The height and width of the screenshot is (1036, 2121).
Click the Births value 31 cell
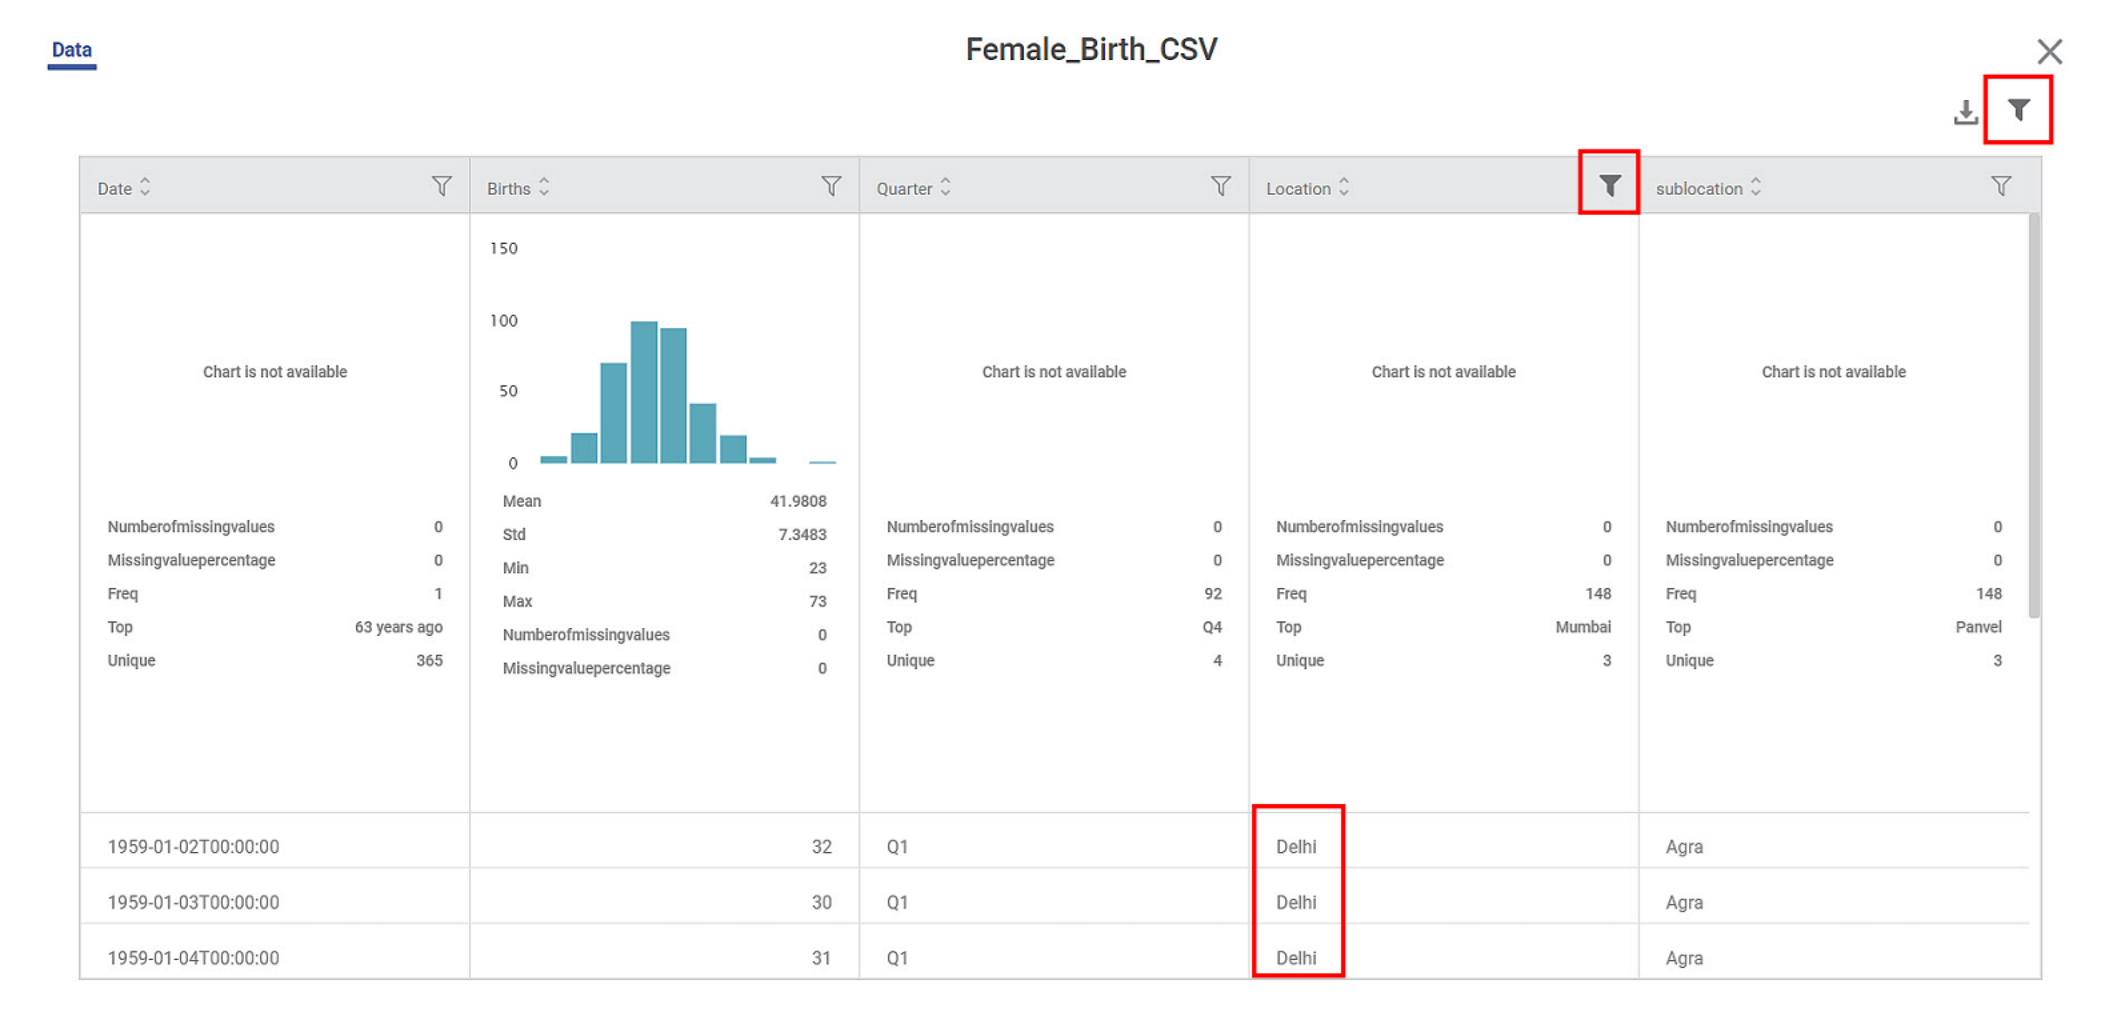click(821, 957)
